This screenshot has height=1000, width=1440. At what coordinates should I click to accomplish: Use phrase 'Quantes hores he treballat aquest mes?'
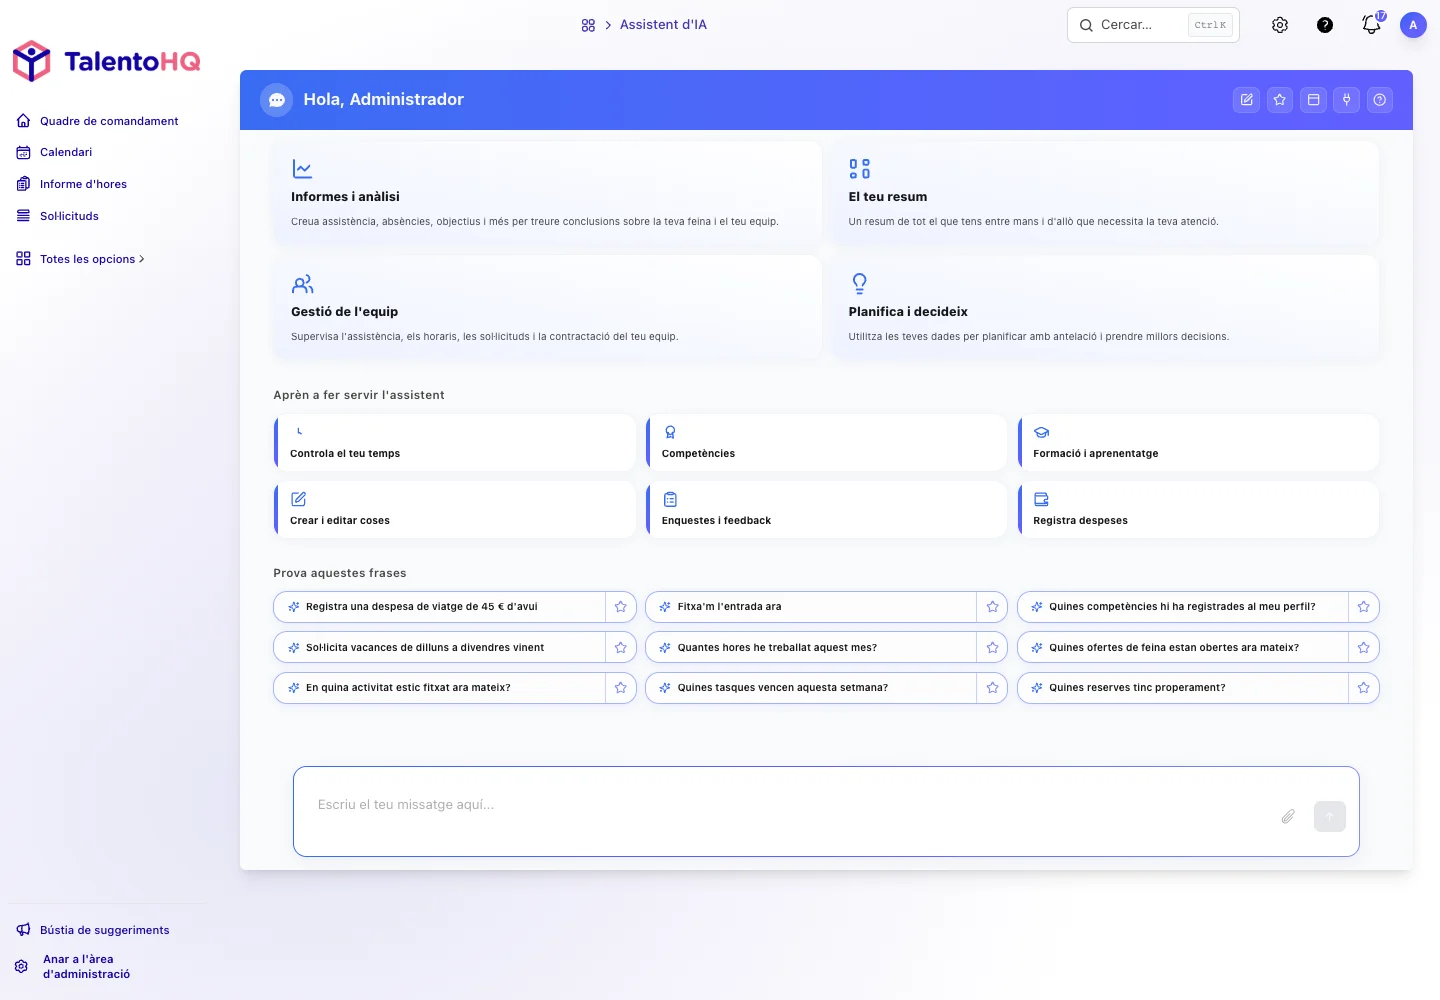pyautogui.click(x=811, y=648)
